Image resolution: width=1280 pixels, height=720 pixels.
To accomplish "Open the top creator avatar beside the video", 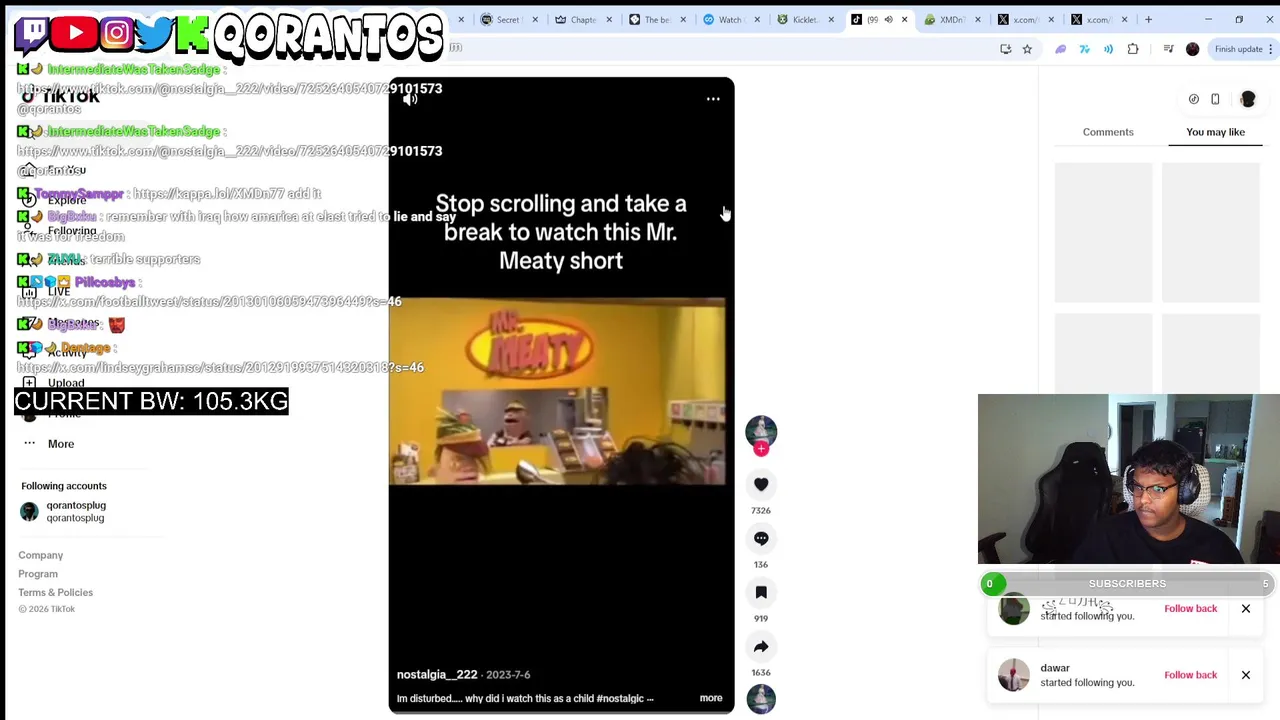I will [x=761, y=432].
